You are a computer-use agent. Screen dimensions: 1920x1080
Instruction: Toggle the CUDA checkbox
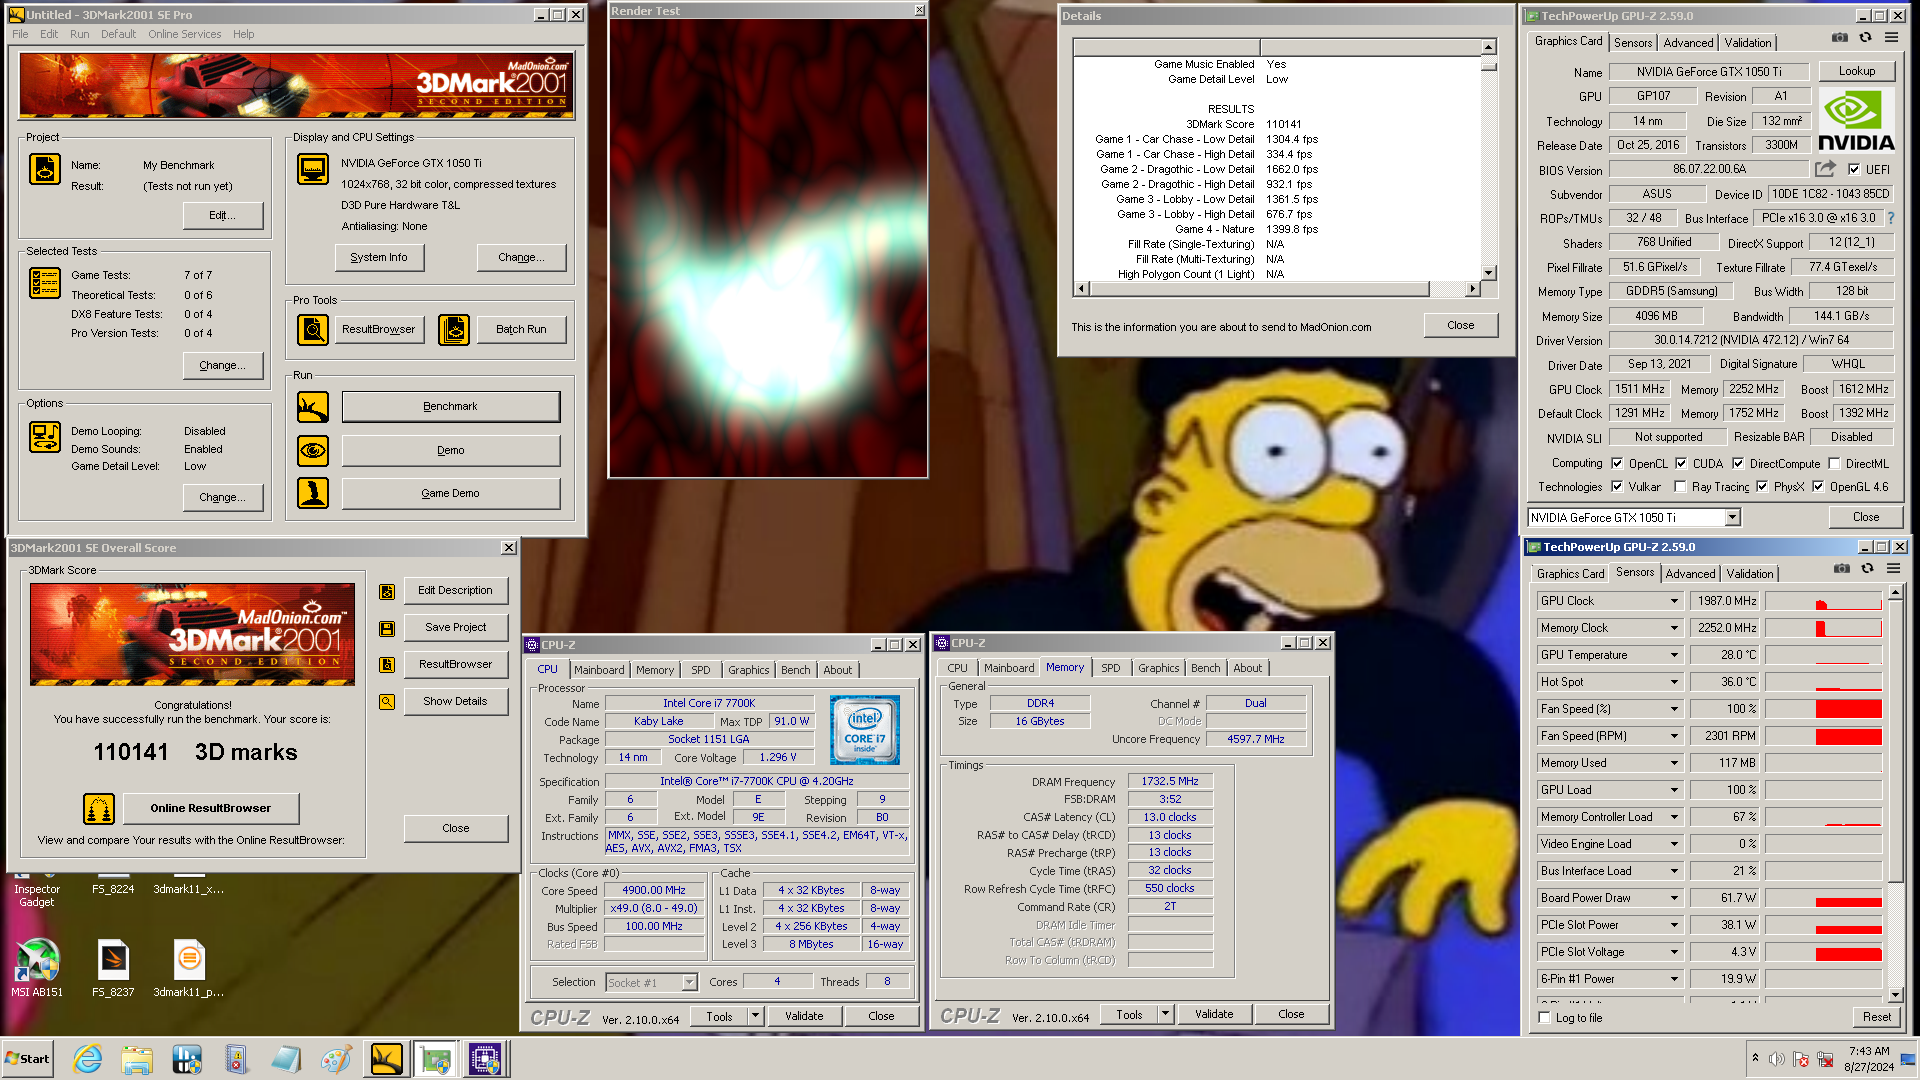1681,464
